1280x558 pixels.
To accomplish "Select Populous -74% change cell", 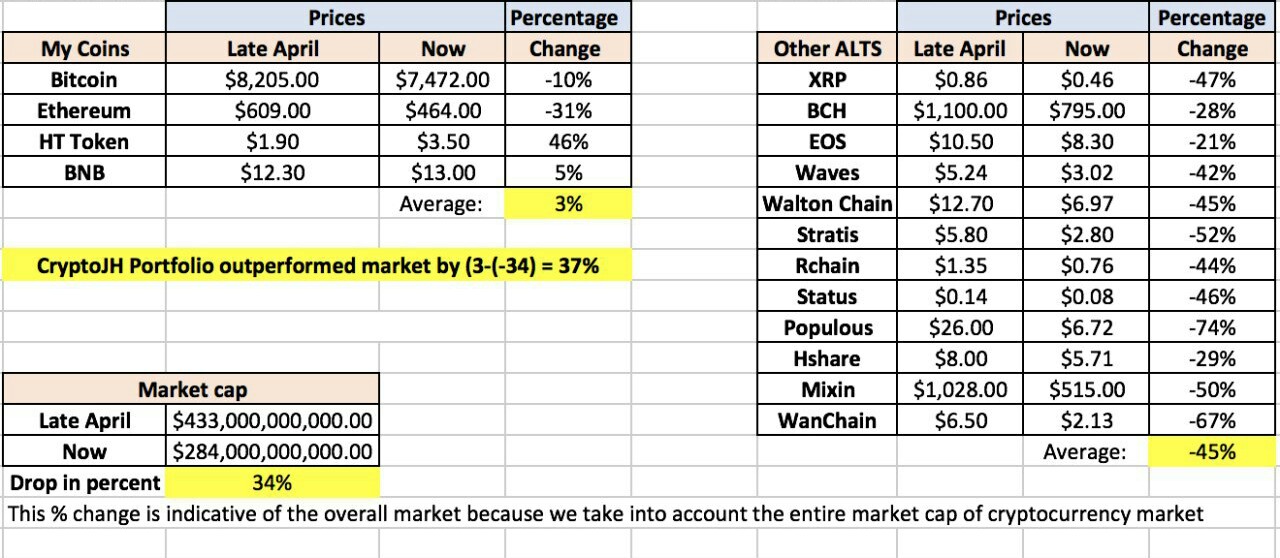I will click(1212, 328).
